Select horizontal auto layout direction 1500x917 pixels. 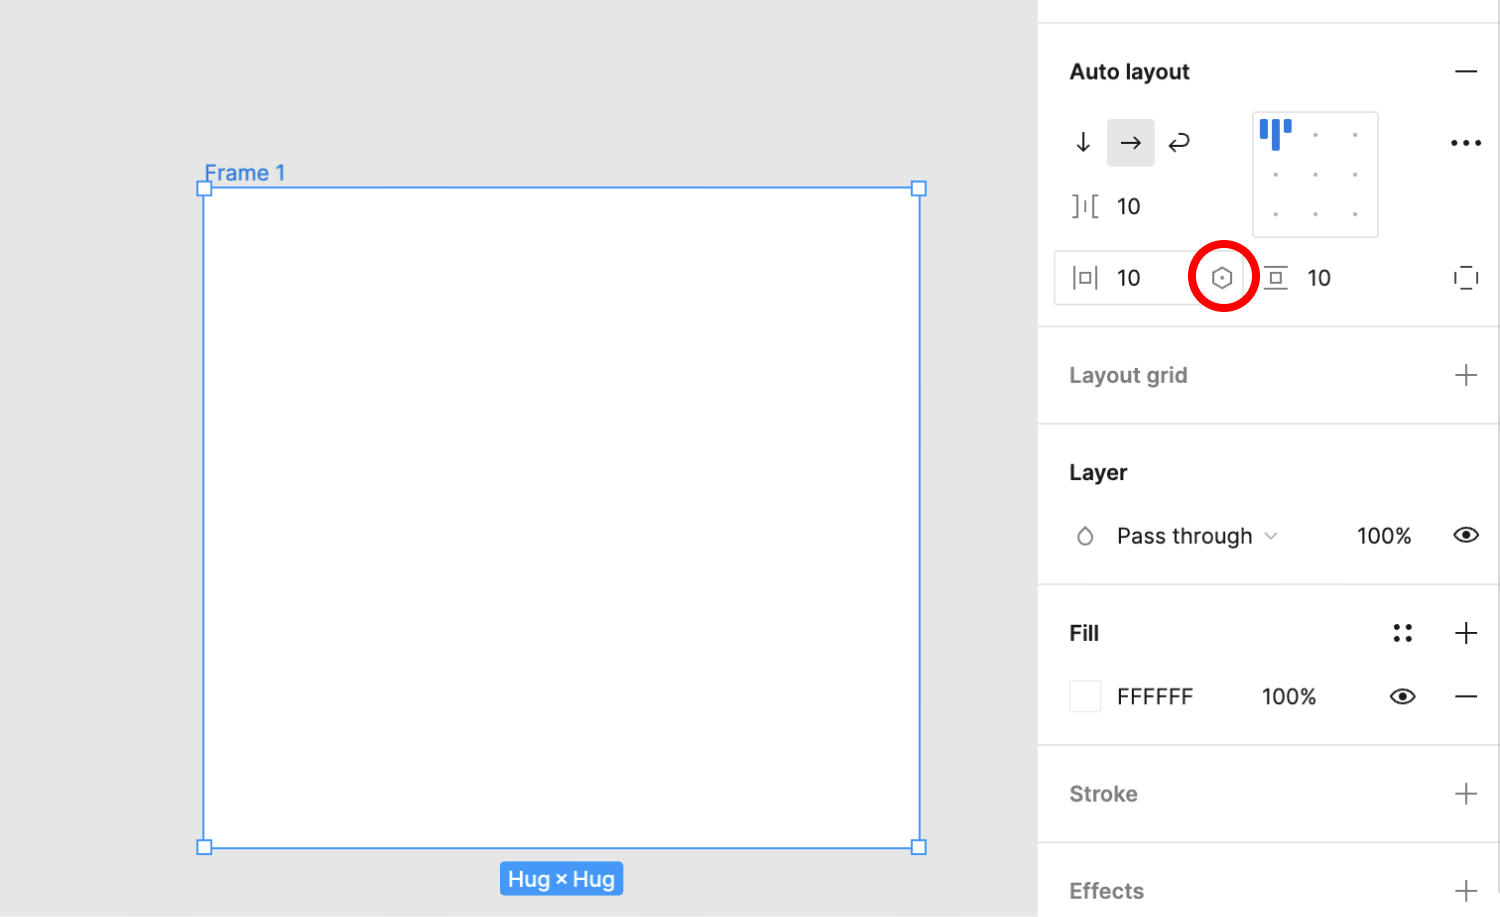[1130, 142]
